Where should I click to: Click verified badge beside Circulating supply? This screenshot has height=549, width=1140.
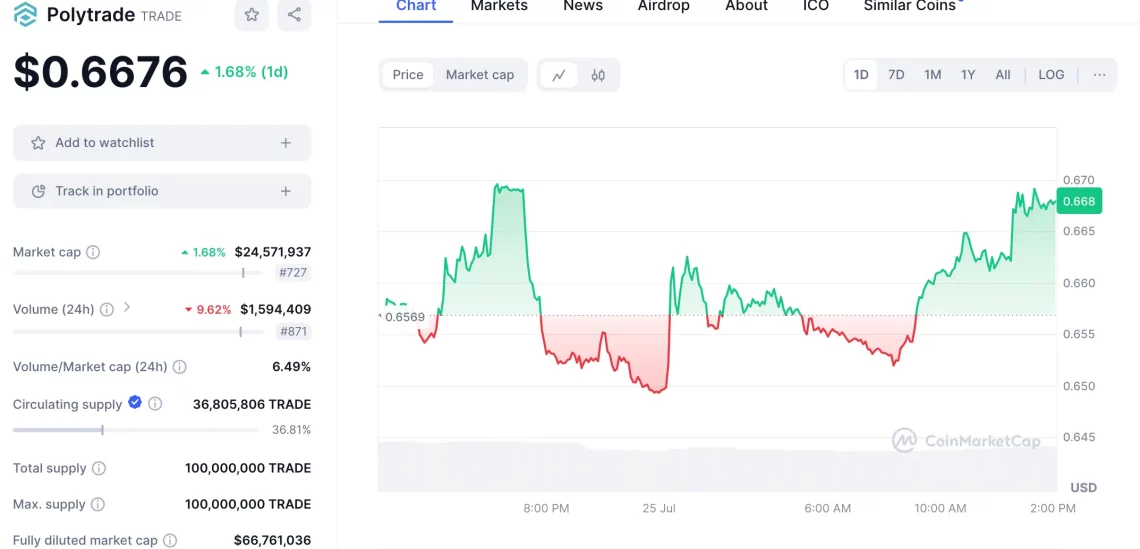pos(135,402)
